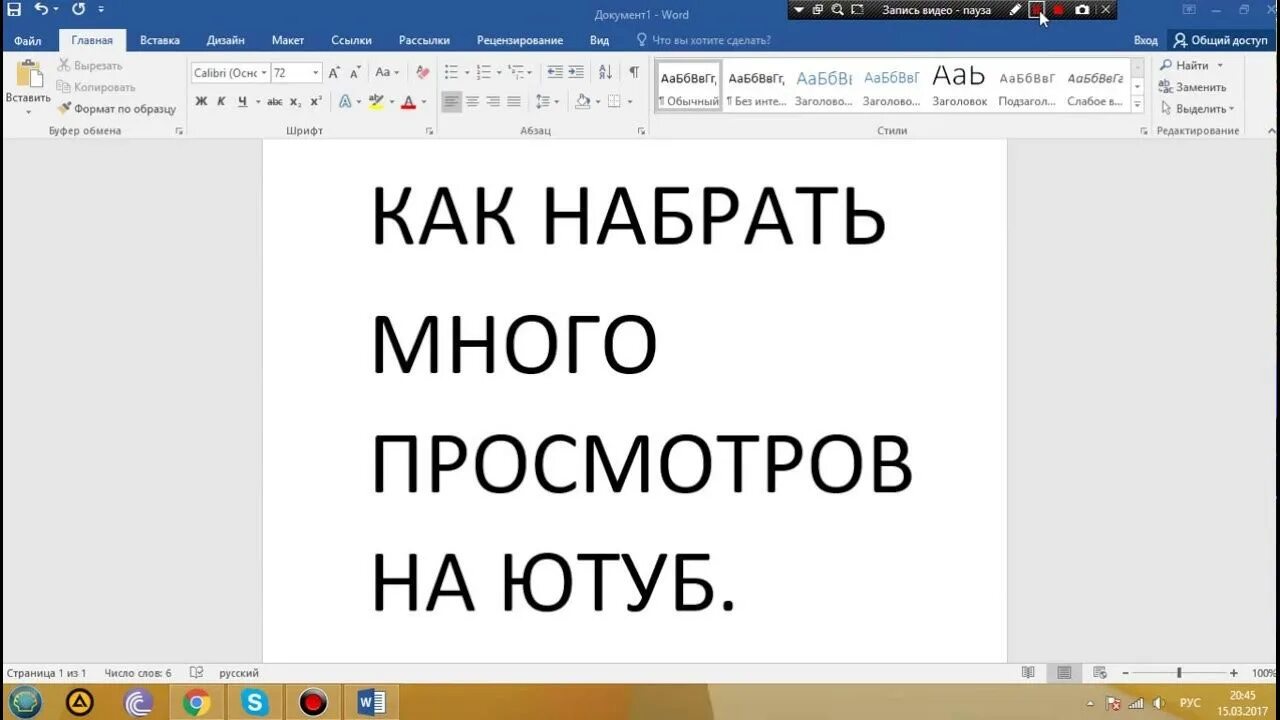Click the Общий доступ share button

pyautogui.click(x=1220, y=40)
